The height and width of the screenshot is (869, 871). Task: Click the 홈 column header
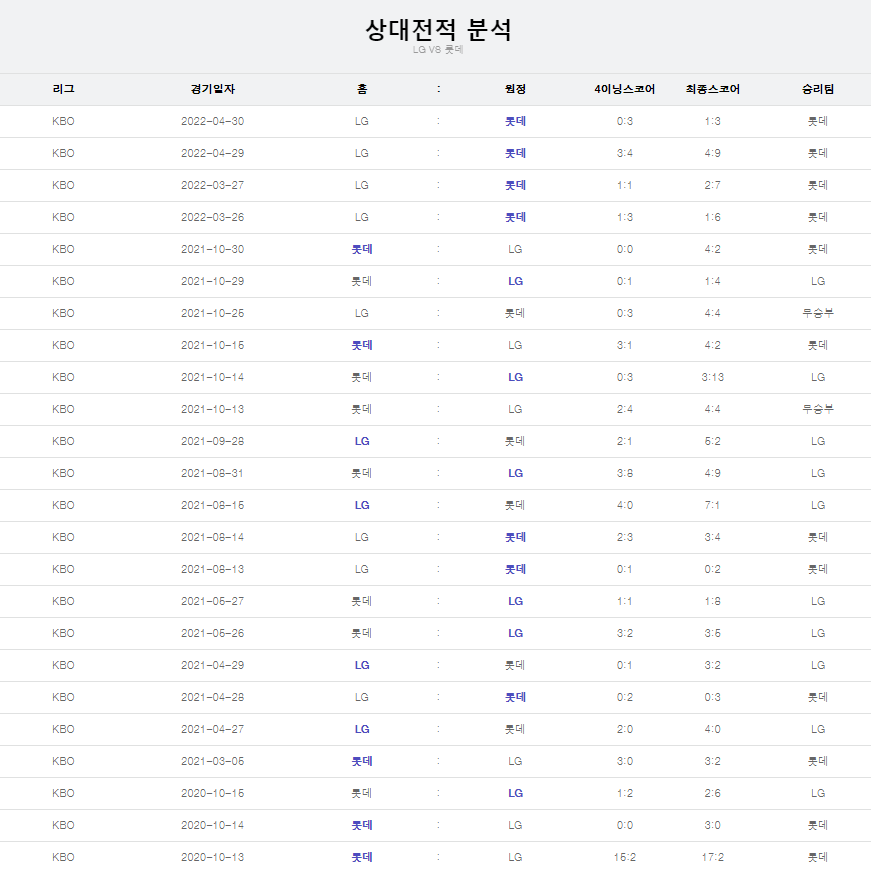click(x=362, y=89)
